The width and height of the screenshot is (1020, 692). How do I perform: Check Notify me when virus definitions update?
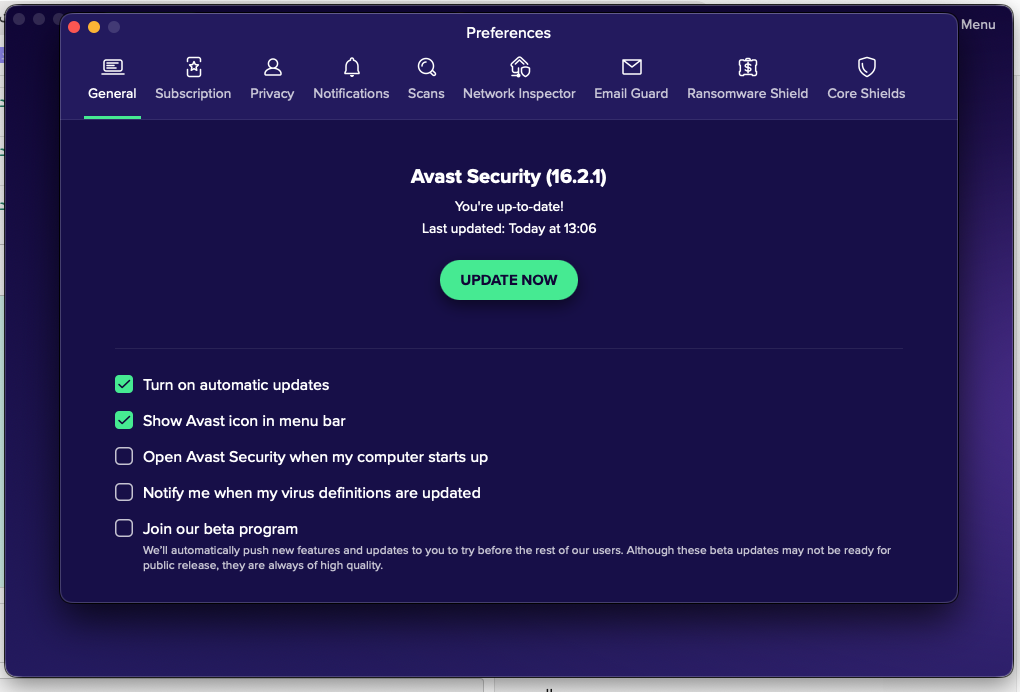[x=124, y=492]
